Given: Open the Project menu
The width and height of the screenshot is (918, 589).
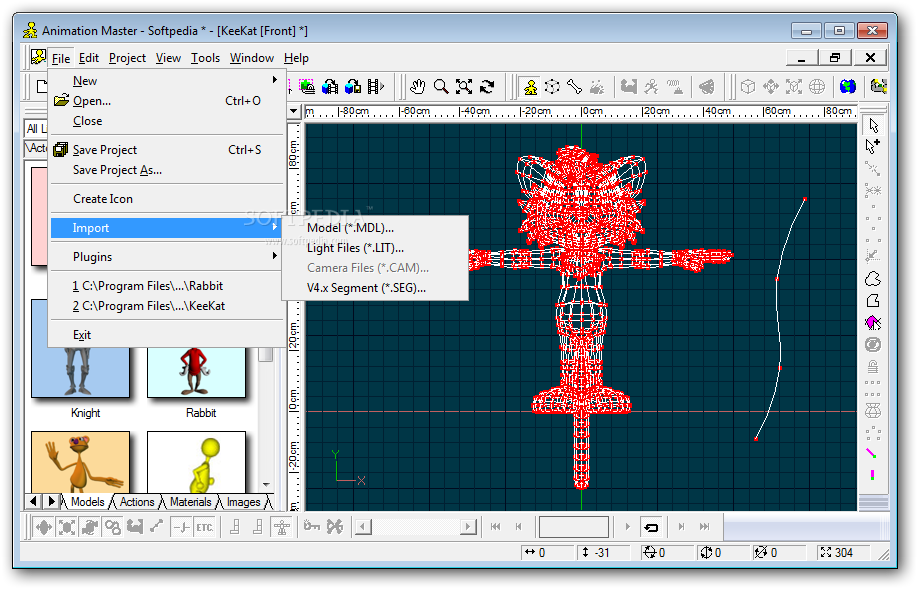Looking at the screenshot, I should click(x=127, y=58).
